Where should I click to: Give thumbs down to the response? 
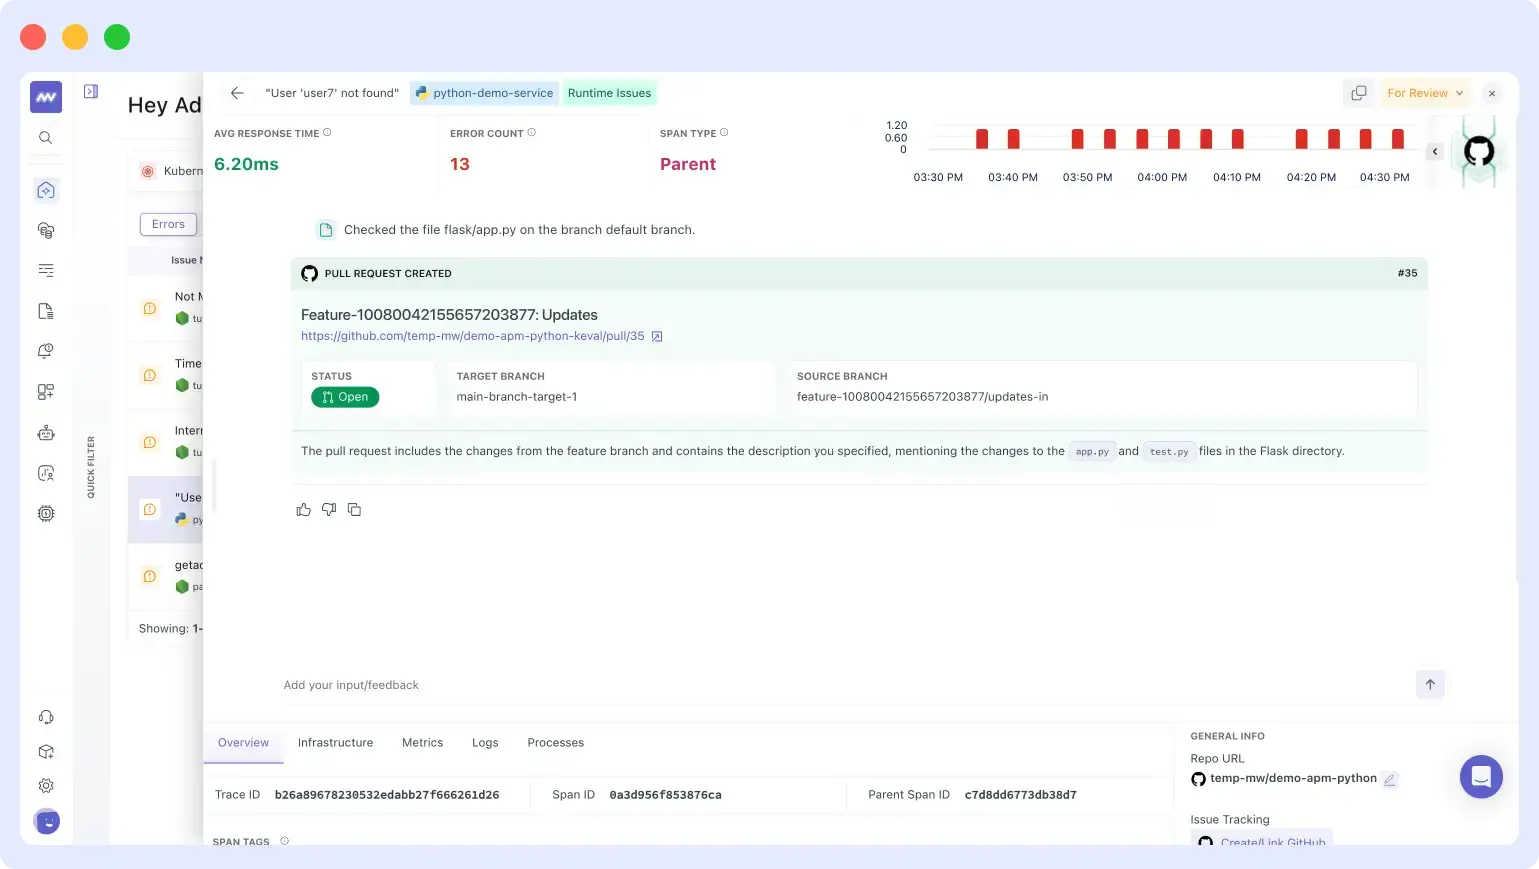coord(329,510)
